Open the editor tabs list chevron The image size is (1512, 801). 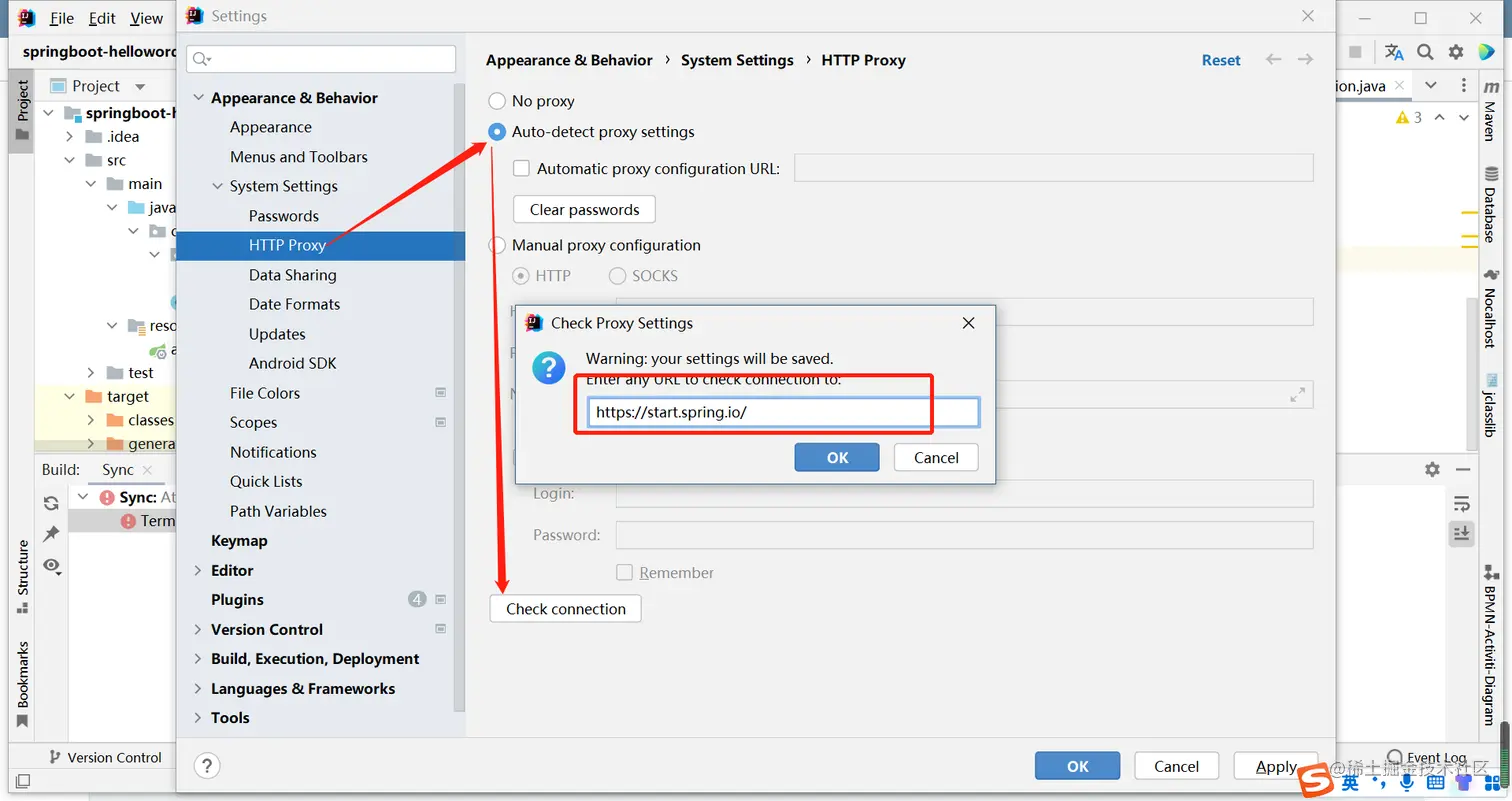1431,86
